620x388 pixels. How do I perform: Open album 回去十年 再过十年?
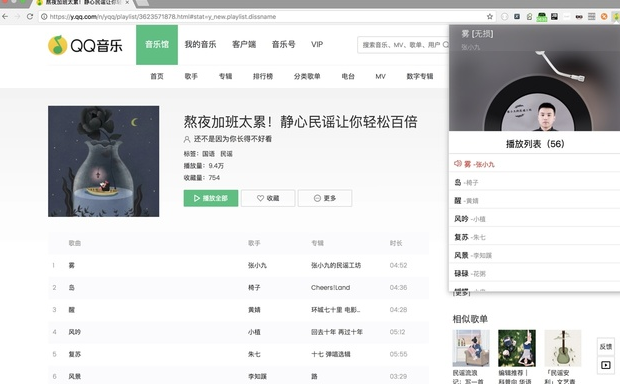click(337, 332)
